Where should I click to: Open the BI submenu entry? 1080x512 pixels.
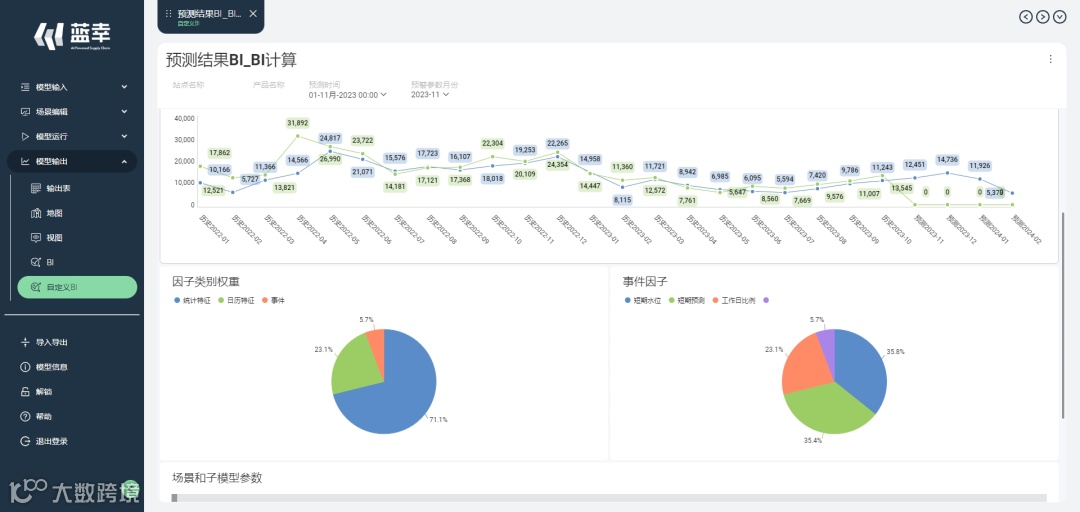pyautogui.click(x=77, y=263)
